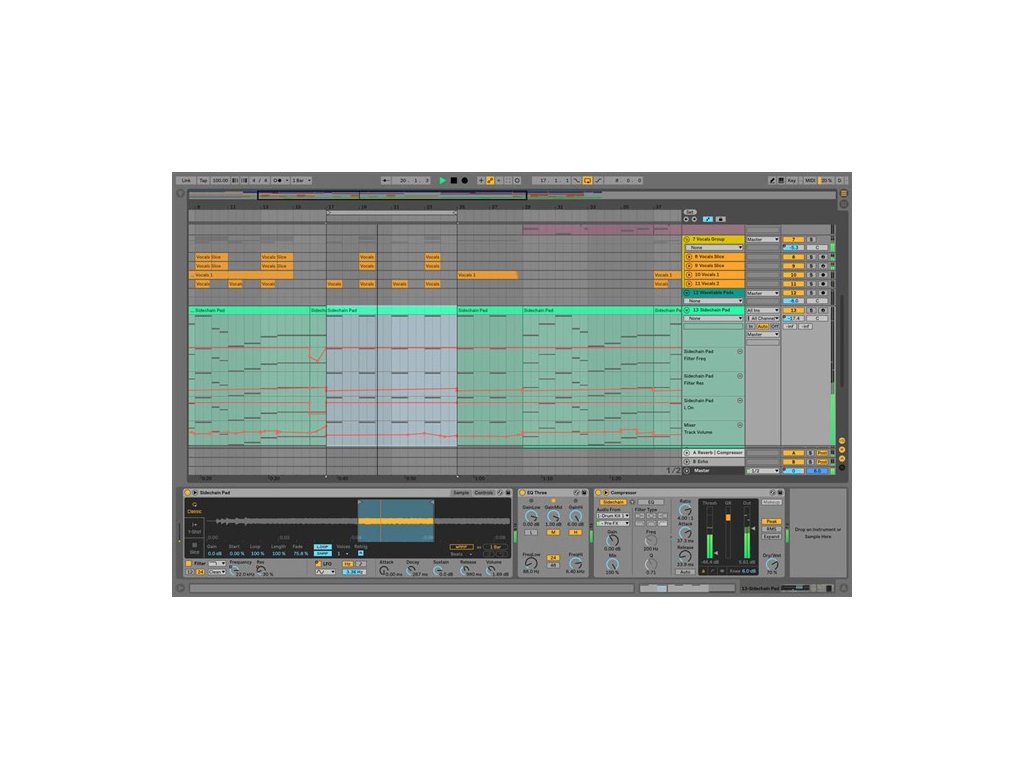Click the Punch-In switch icon
The width and height of the screenshot is (1024, 768).
577,180
